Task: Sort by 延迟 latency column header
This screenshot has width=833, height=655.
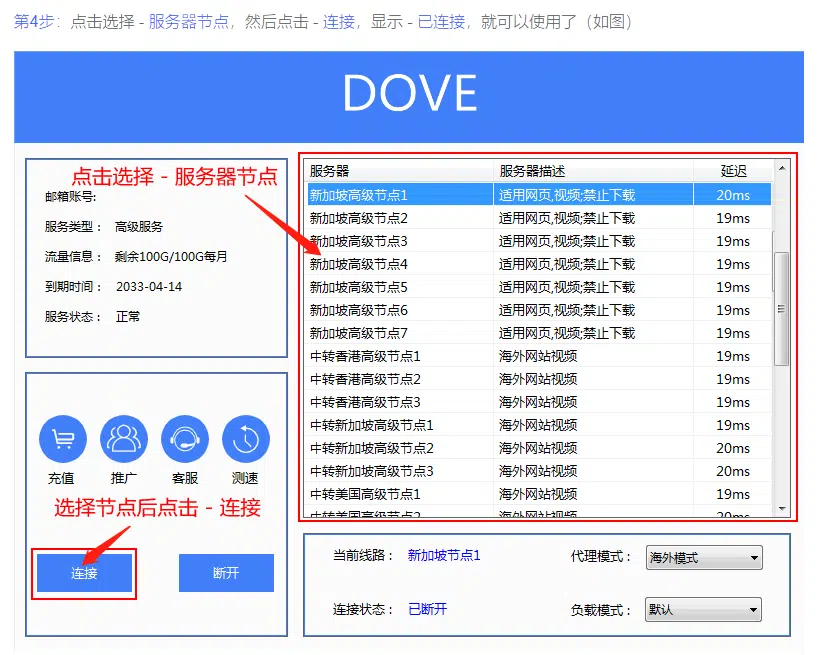Action: (733, 171)
